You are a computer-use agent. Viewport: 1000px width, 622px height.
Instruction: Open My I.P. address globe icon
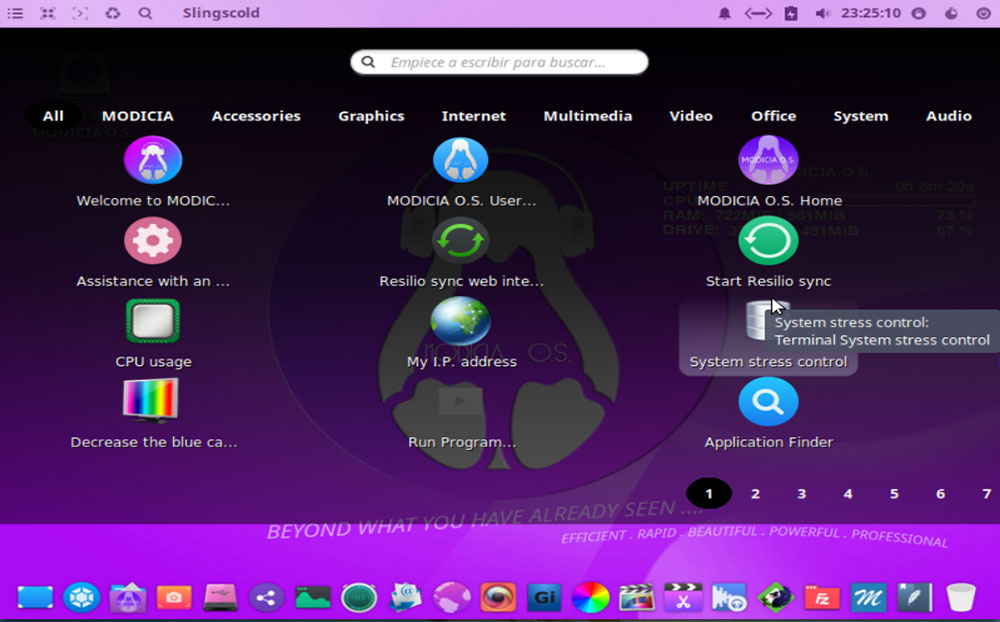click(x=460, y=321)
